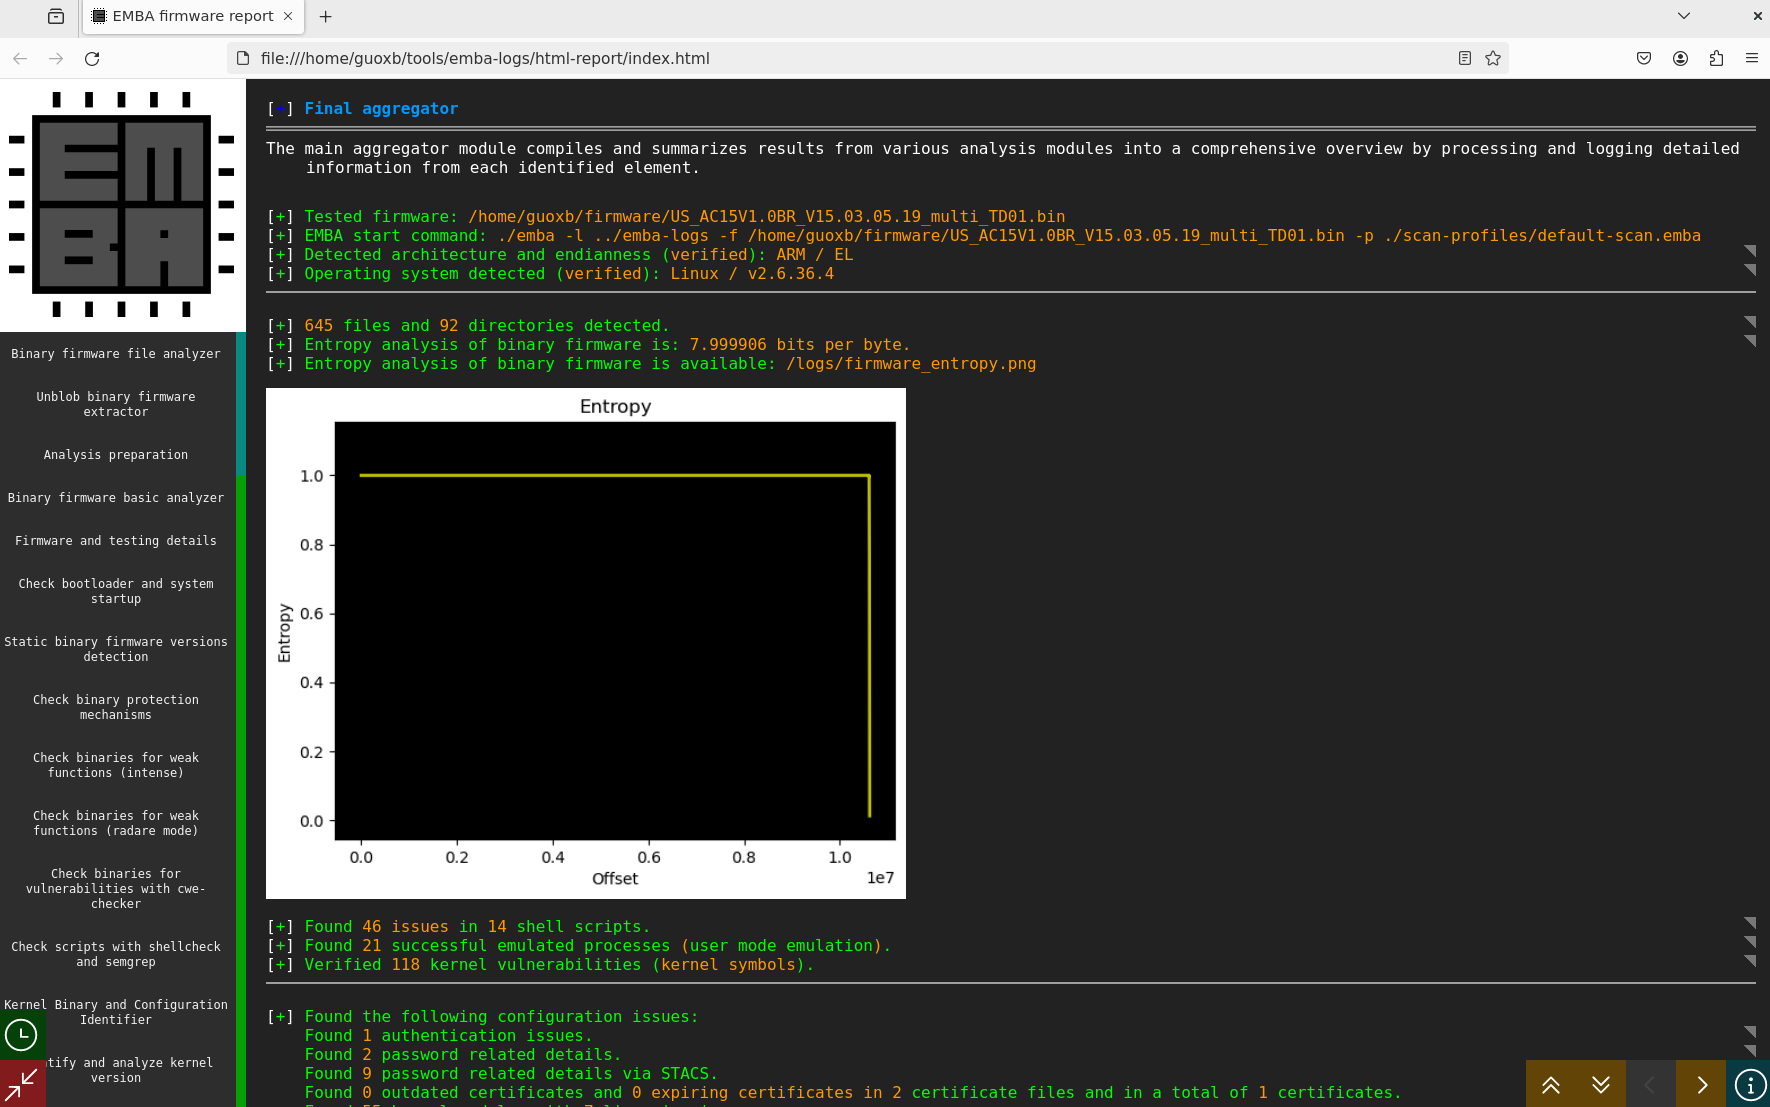
Task: Follow link arrow beside EMBA start command
Action: (1750, 250)
